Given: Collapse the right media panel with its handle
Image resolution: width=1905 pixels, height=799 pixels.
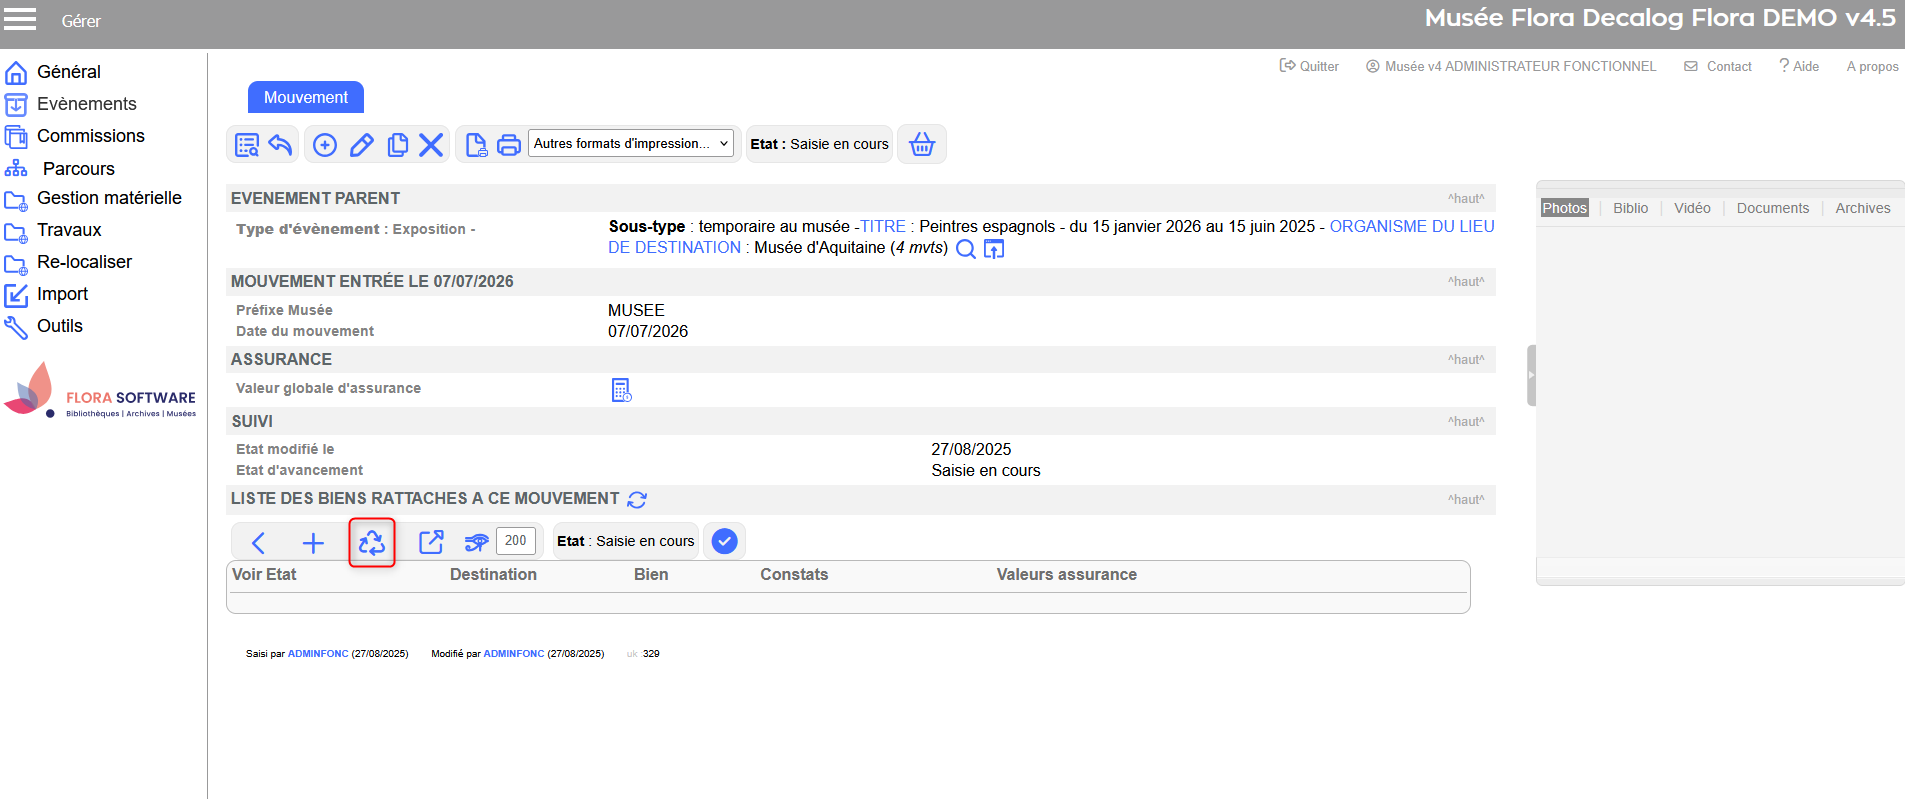Looking at the screenshot, I should pos(1531,375).
